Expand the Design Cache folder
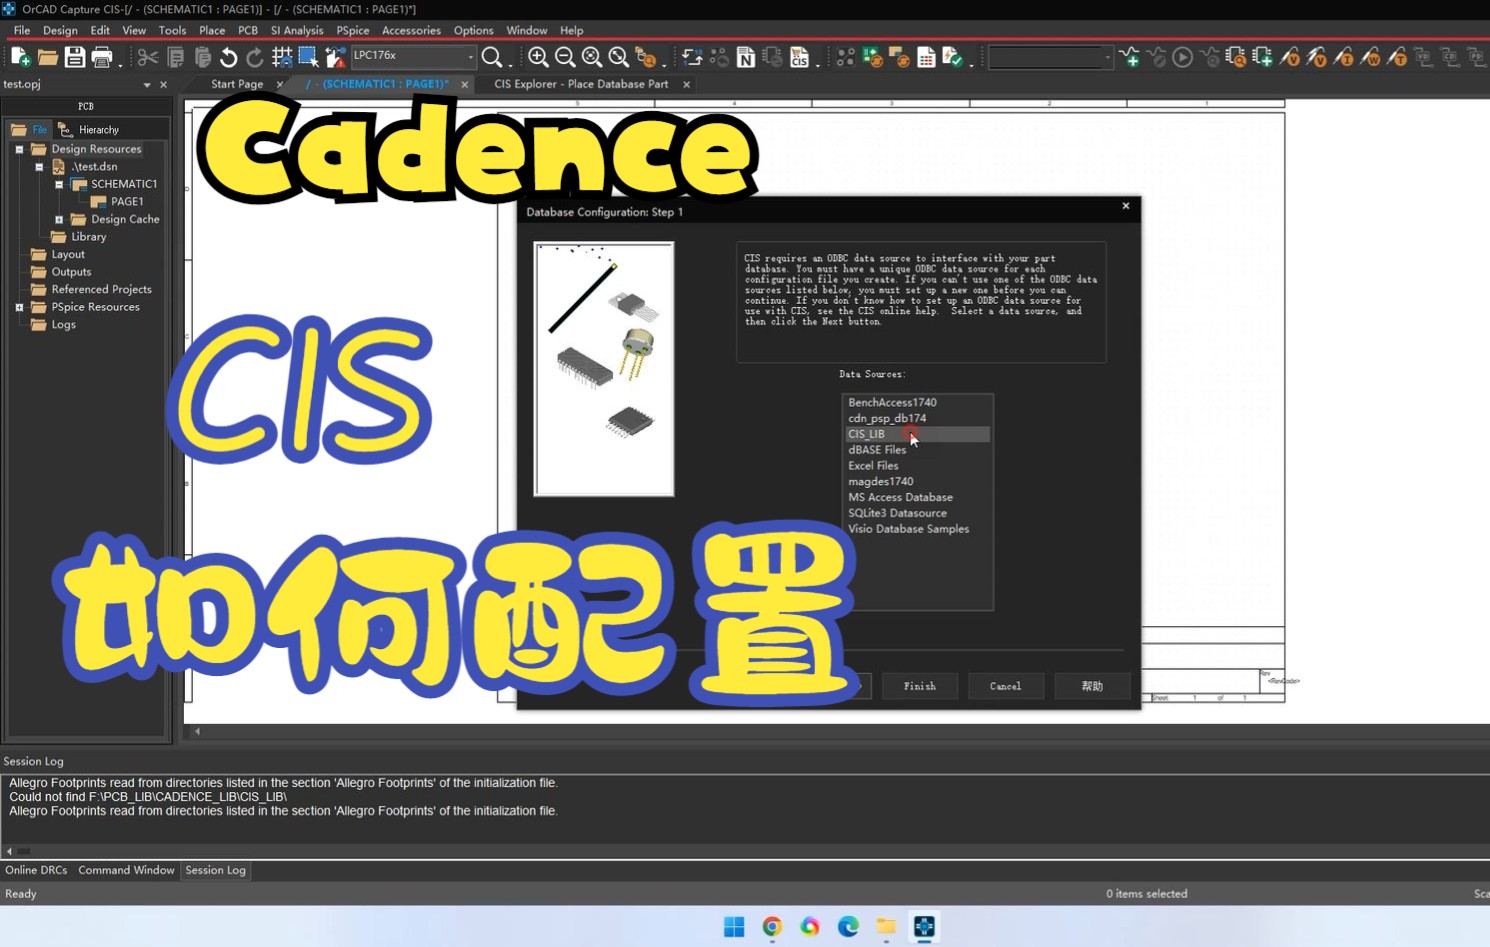The image size is (1490, 947). [x=59, y=219]
